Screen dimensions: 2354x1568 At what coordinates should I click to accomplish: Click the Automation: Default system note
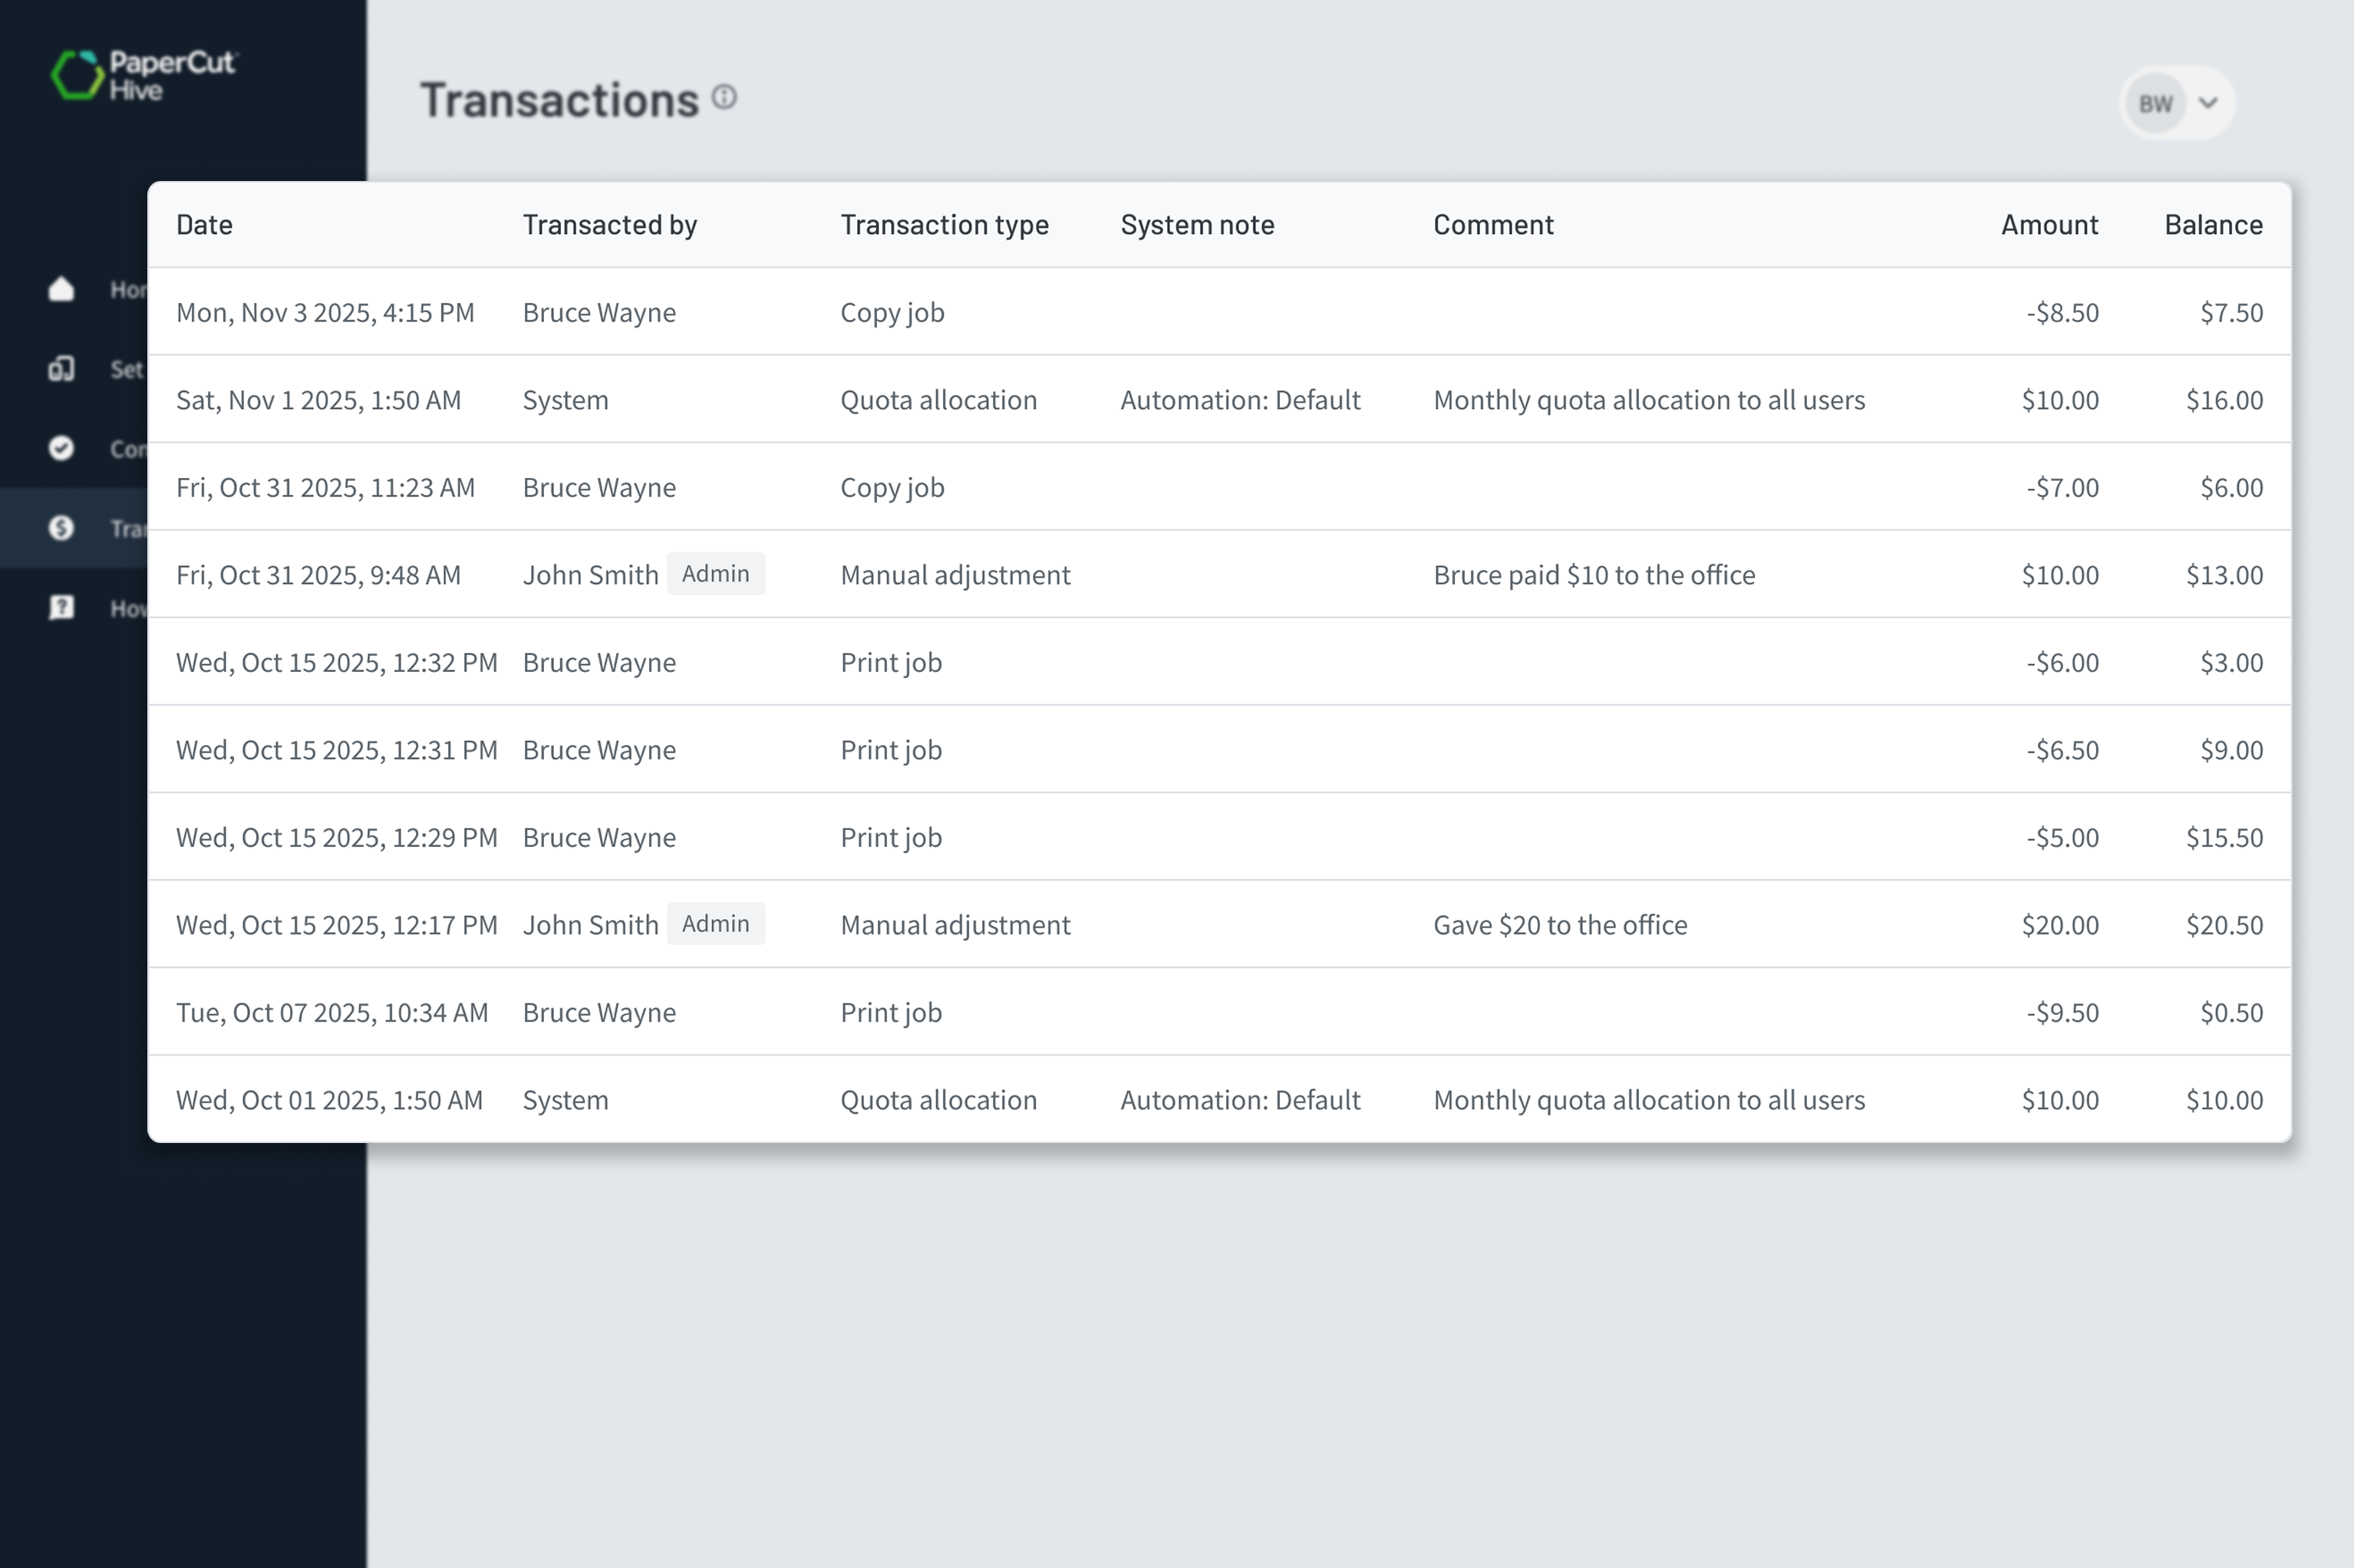click(x=1240, y=399)
